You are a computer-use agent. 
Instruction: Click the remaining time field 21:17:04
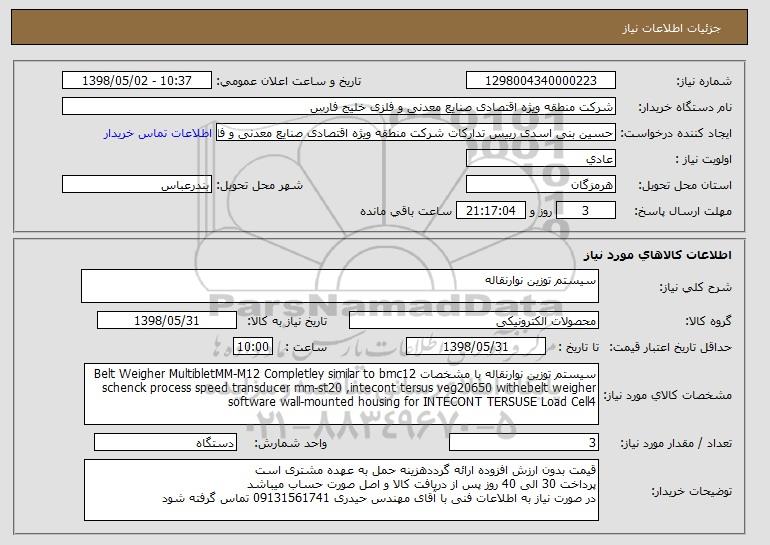(x=491, y=211)
